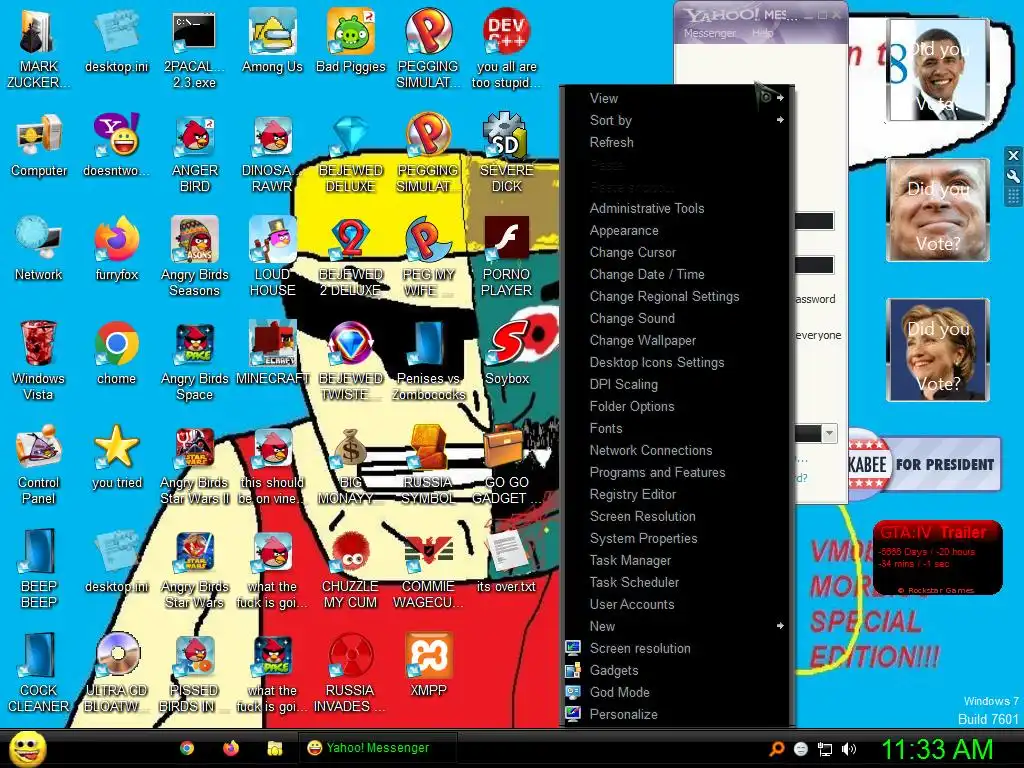This screenshot has width=1024, height=768.
Task: Open the GO GO GADGET briefcase icon
Action: [x=507, y=464]
